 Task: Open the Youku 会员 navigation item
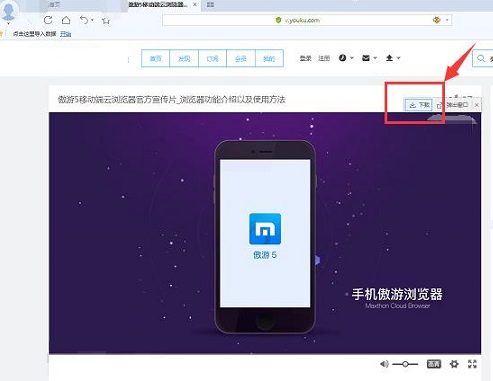coord(241,58)
